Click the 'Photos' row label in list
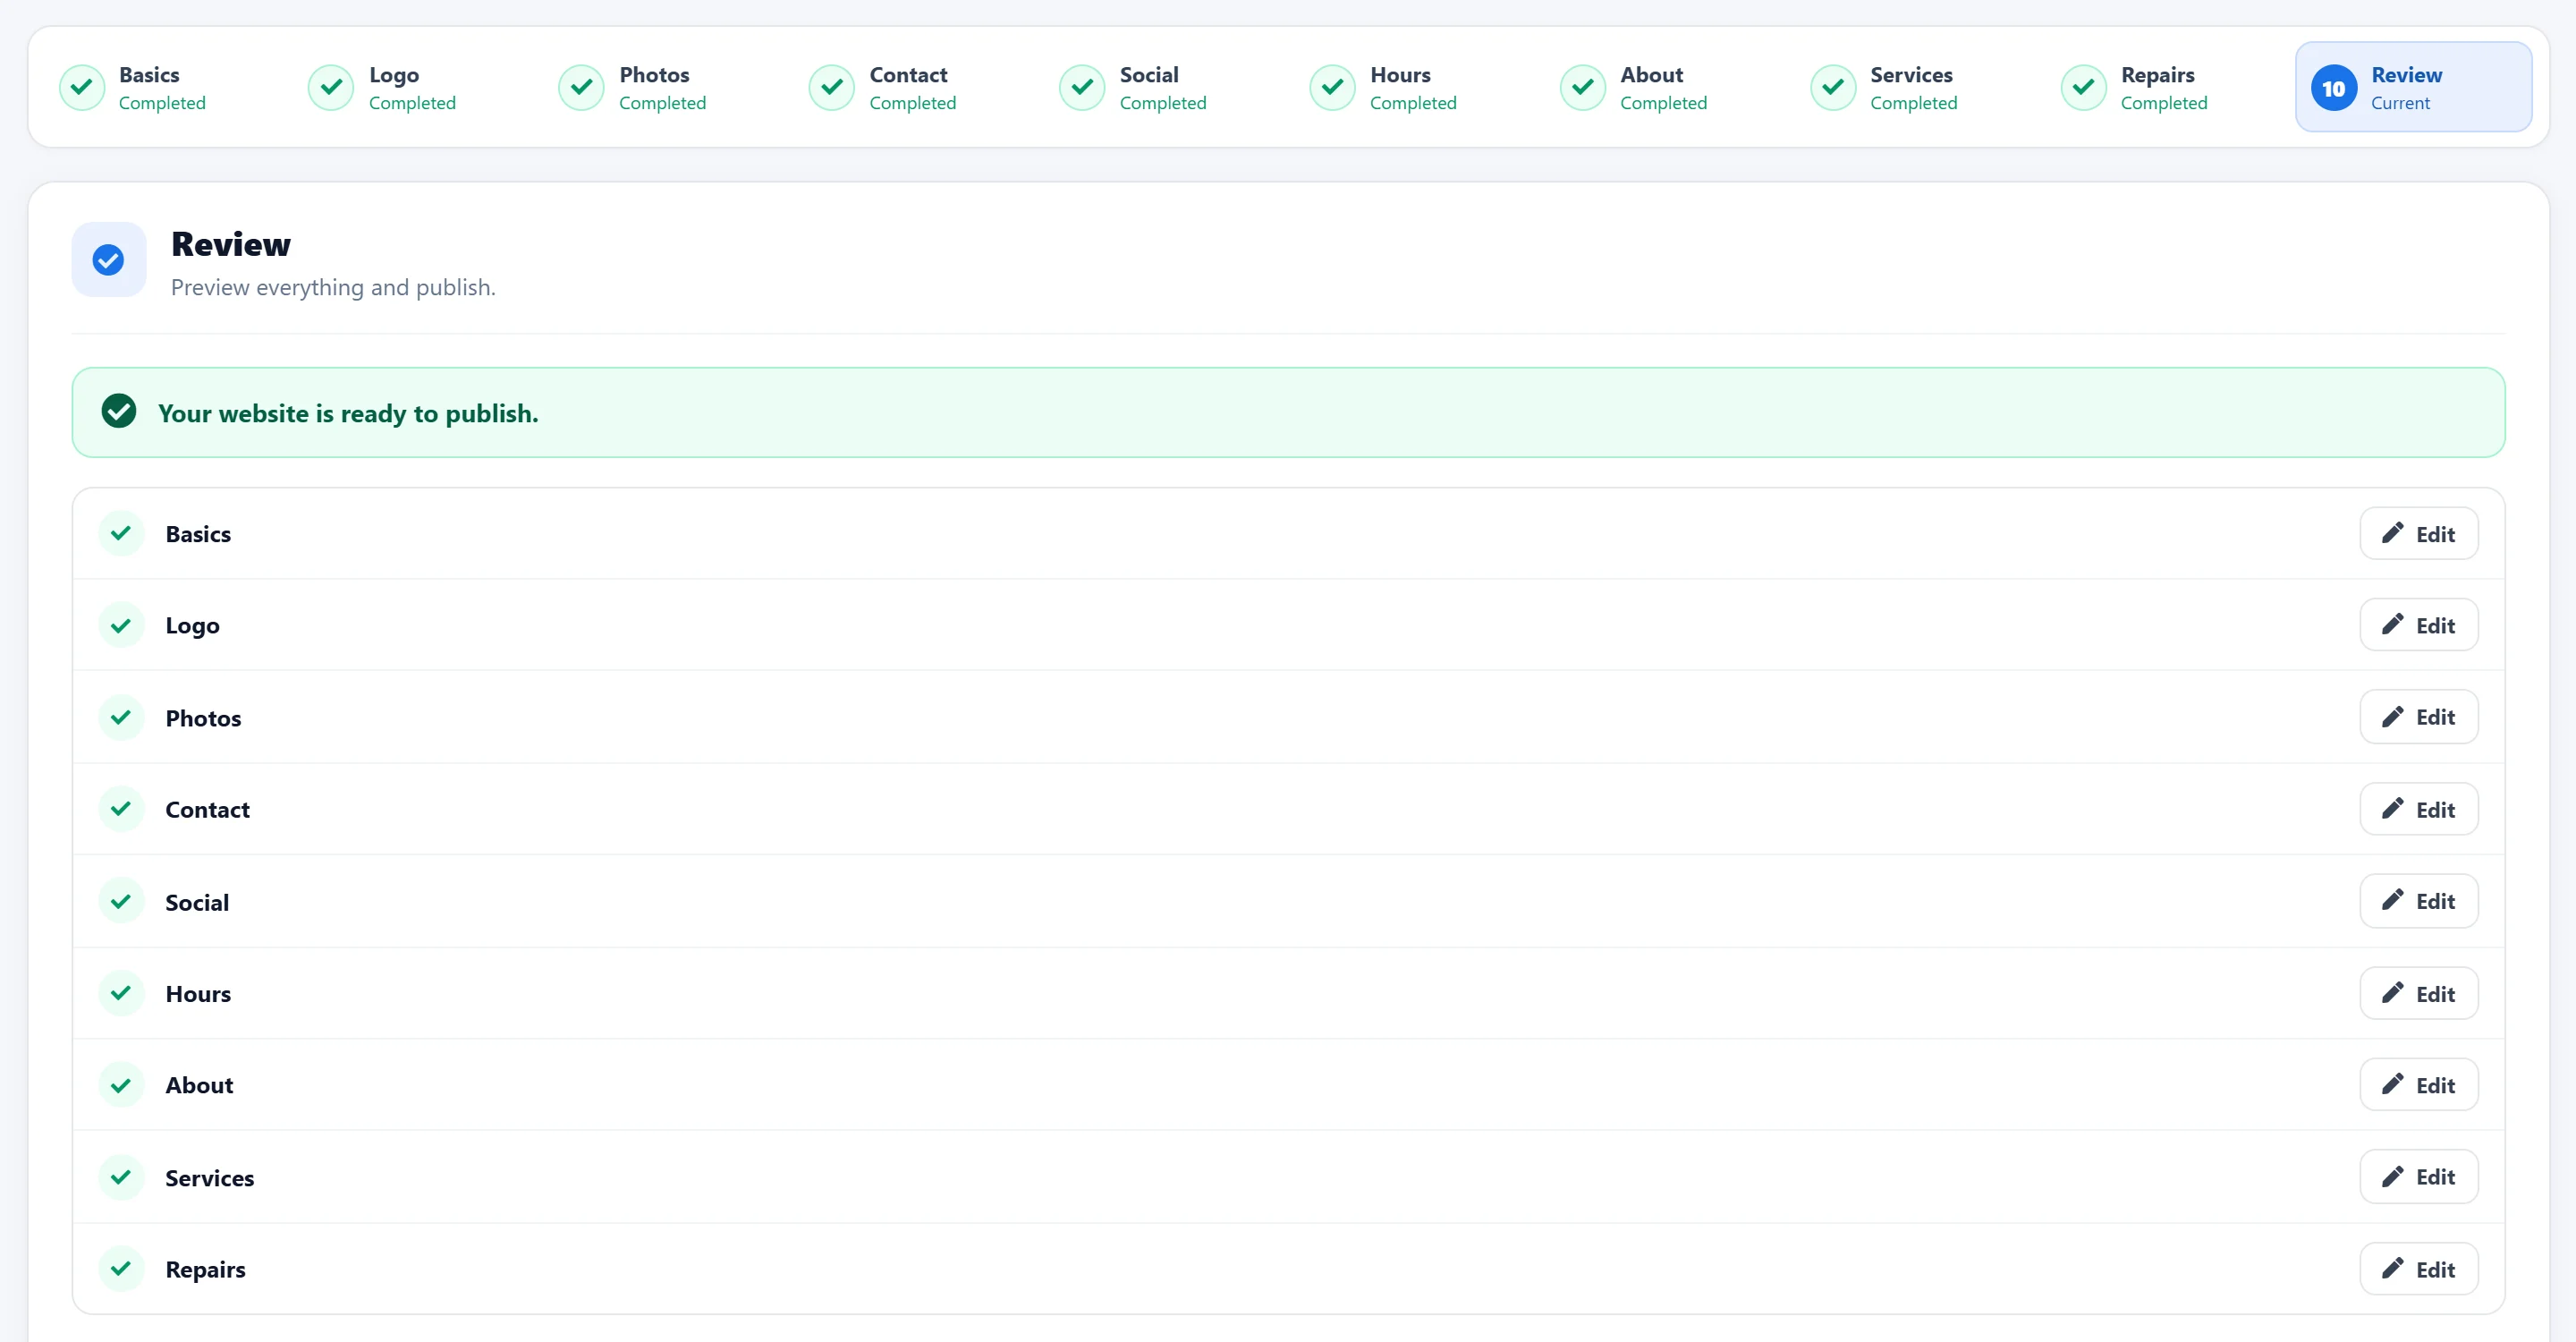 tap(203, 718)
